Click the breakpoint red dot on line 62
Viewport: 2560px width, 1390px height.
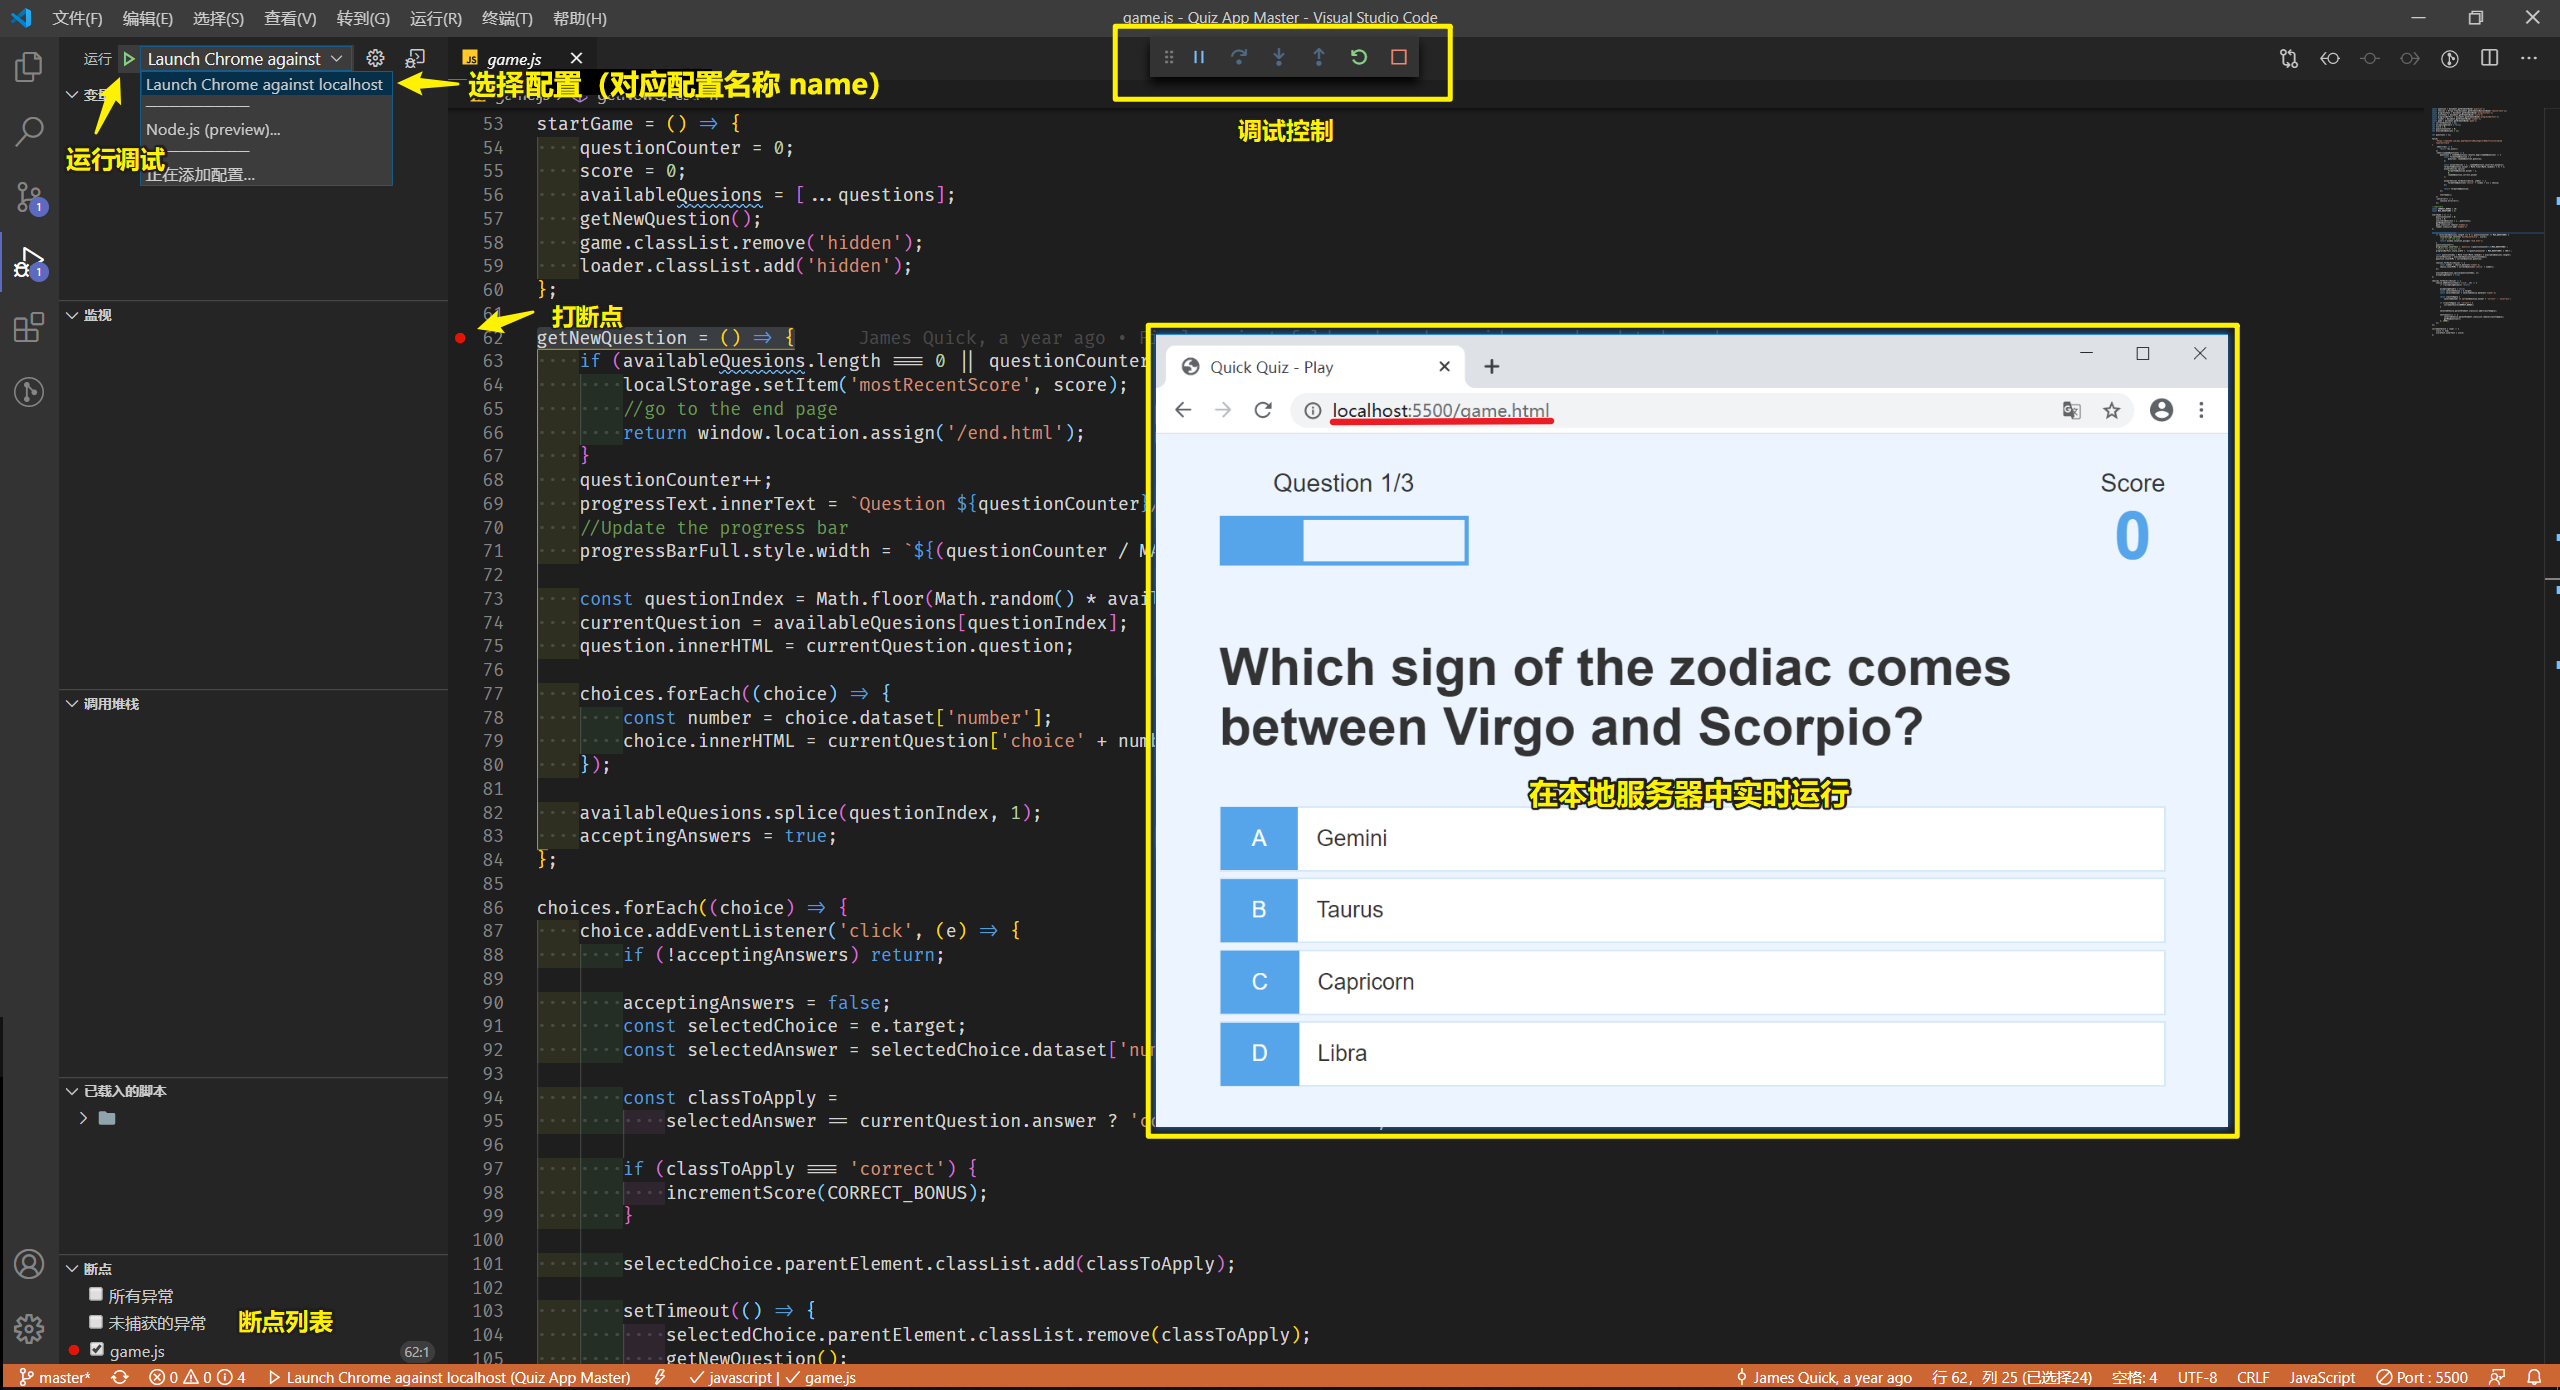[x=462, y=337]
